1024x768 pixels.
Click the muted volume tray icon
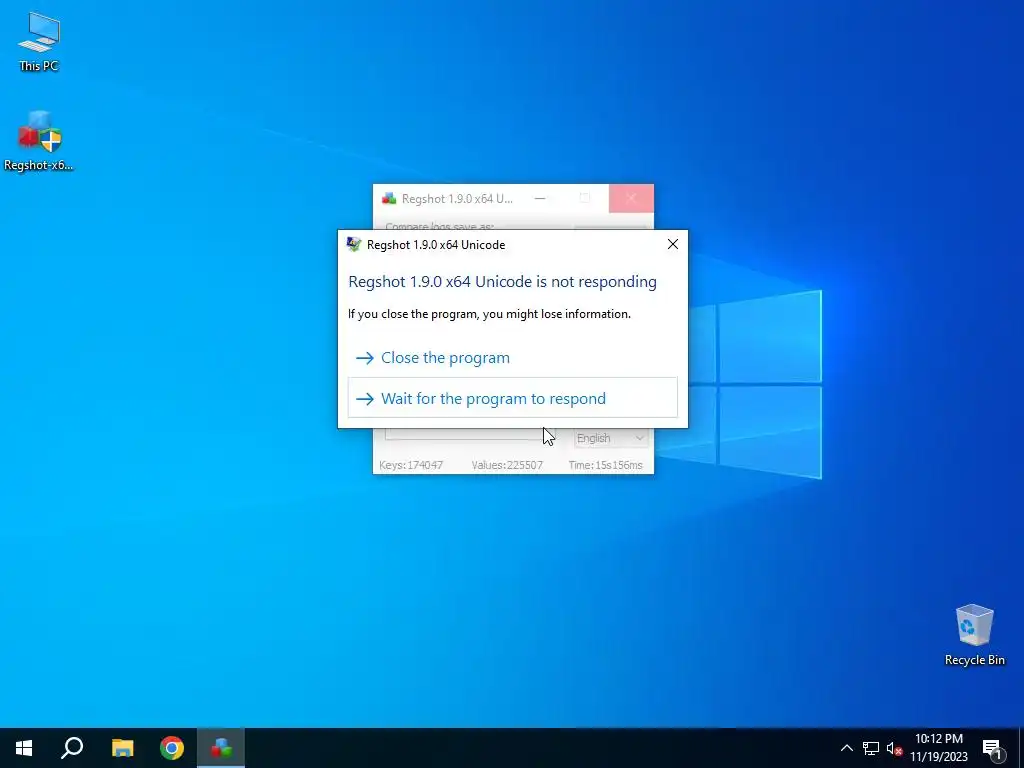point(893,748)
